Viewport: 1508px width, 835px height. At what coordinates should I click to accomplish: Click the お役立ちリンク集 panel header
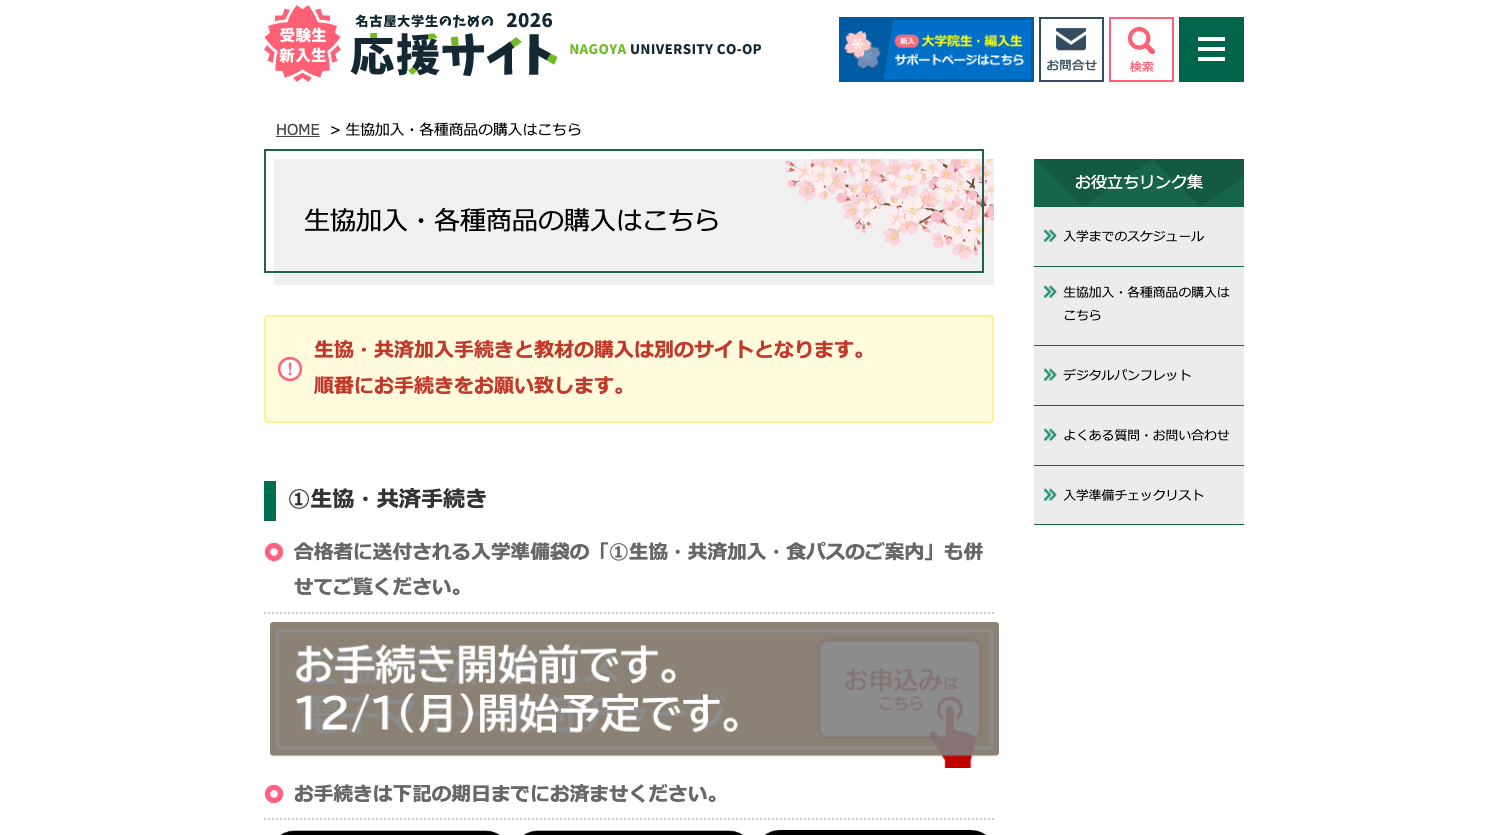pyautogui.click(x=1138, y=182)
